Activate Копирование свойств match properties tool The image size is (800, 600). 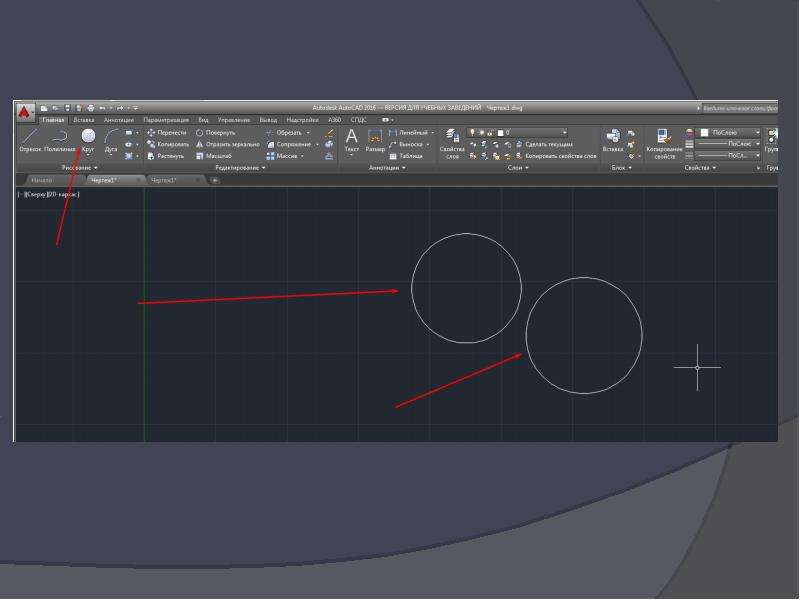pyautogui.click(x=664, y=144)
